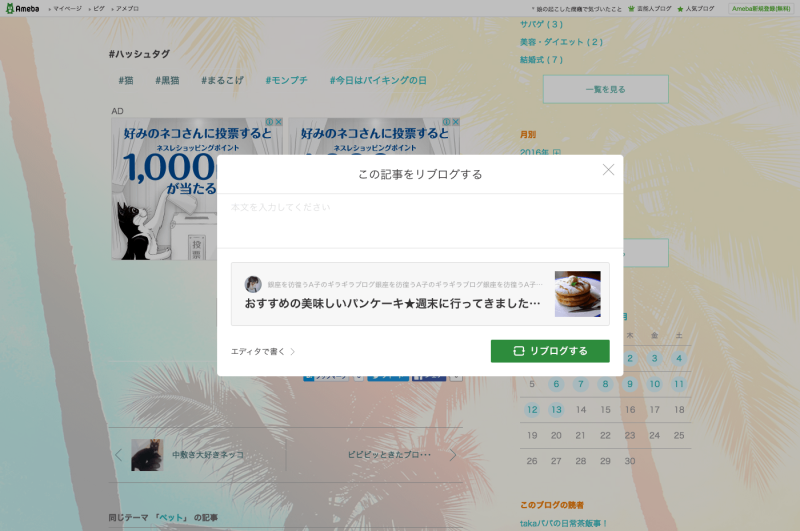Image resolution: width=800 pixels, height=531 pixels.
Task: Select the #モンプチ hashtag
Action: point(286,80)
